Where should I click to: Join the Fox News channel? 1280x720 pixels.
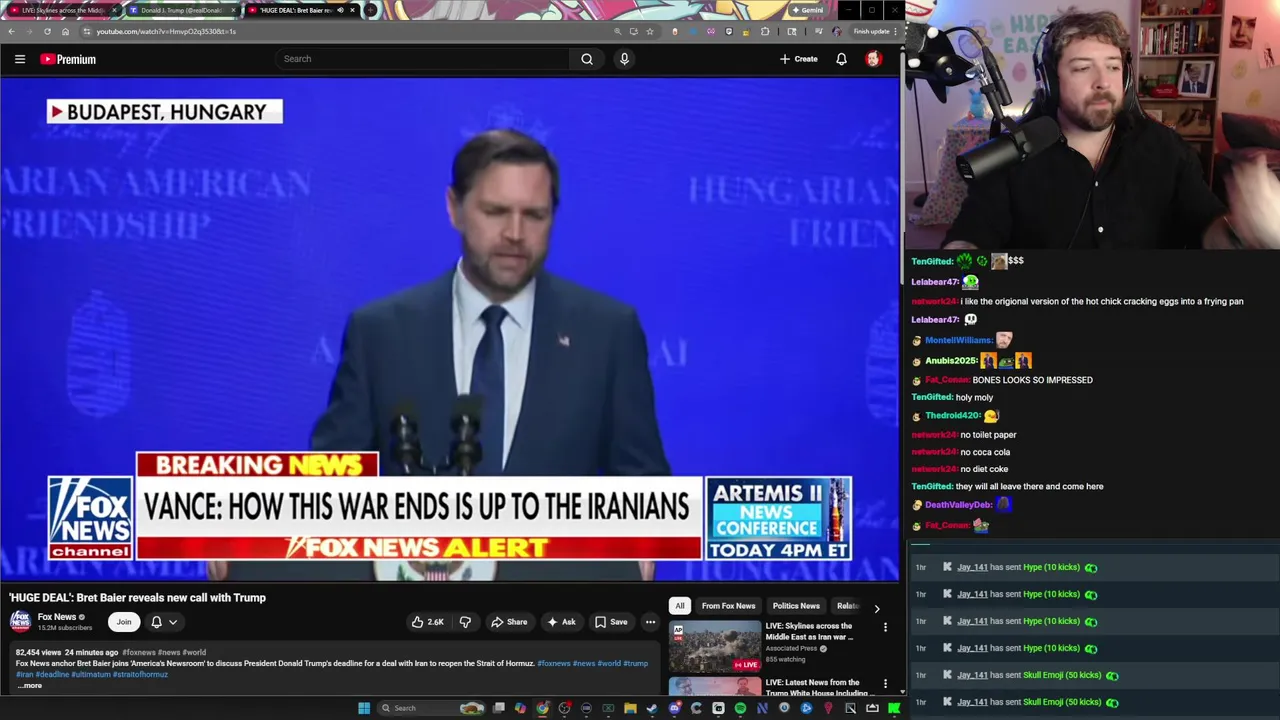124,622
